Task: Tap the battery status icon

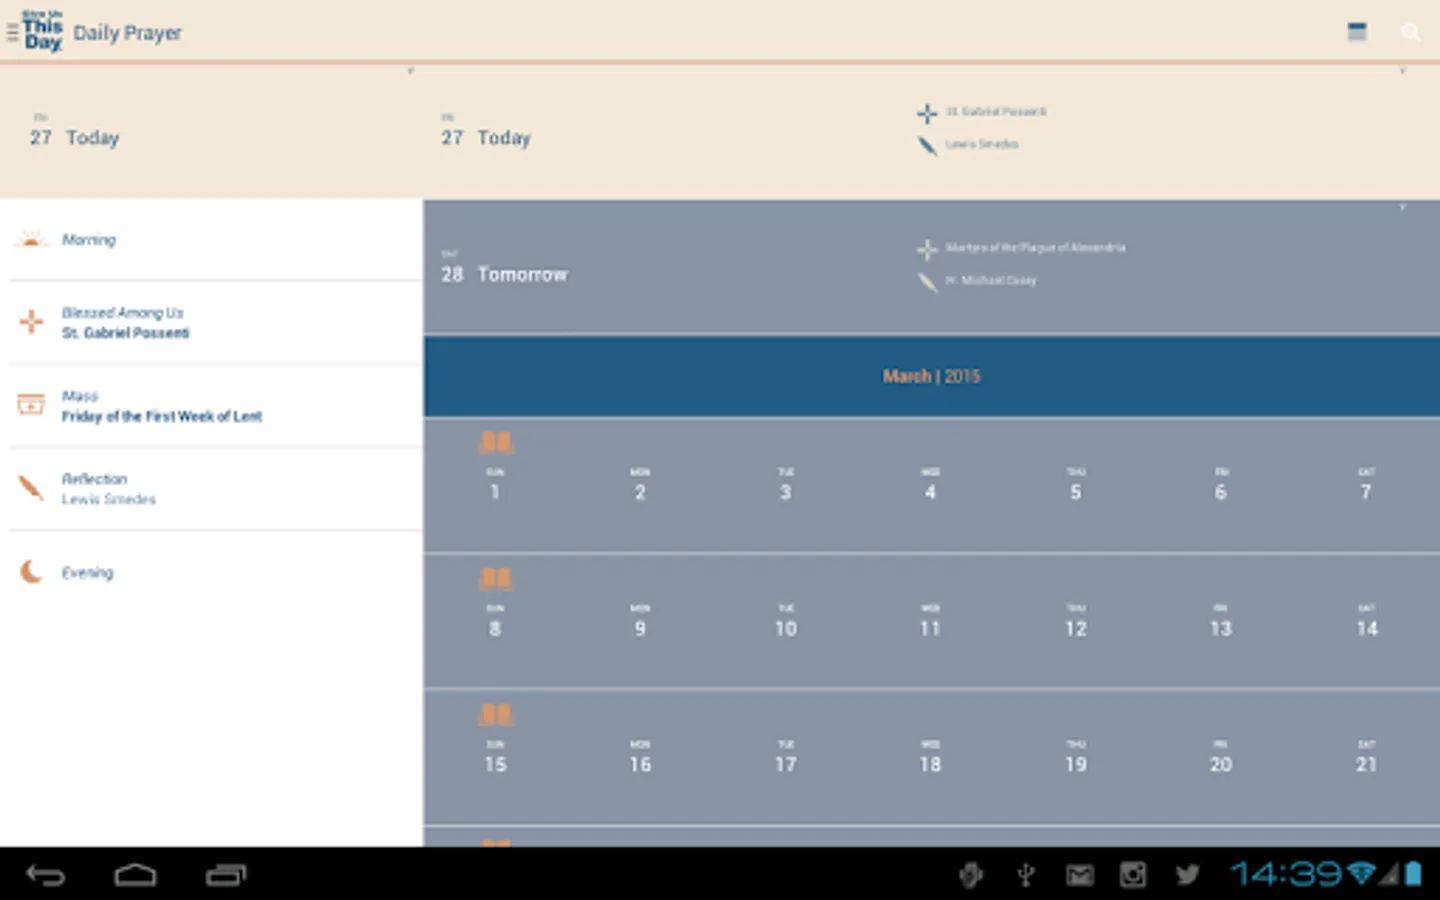Action: [1413, 874]
